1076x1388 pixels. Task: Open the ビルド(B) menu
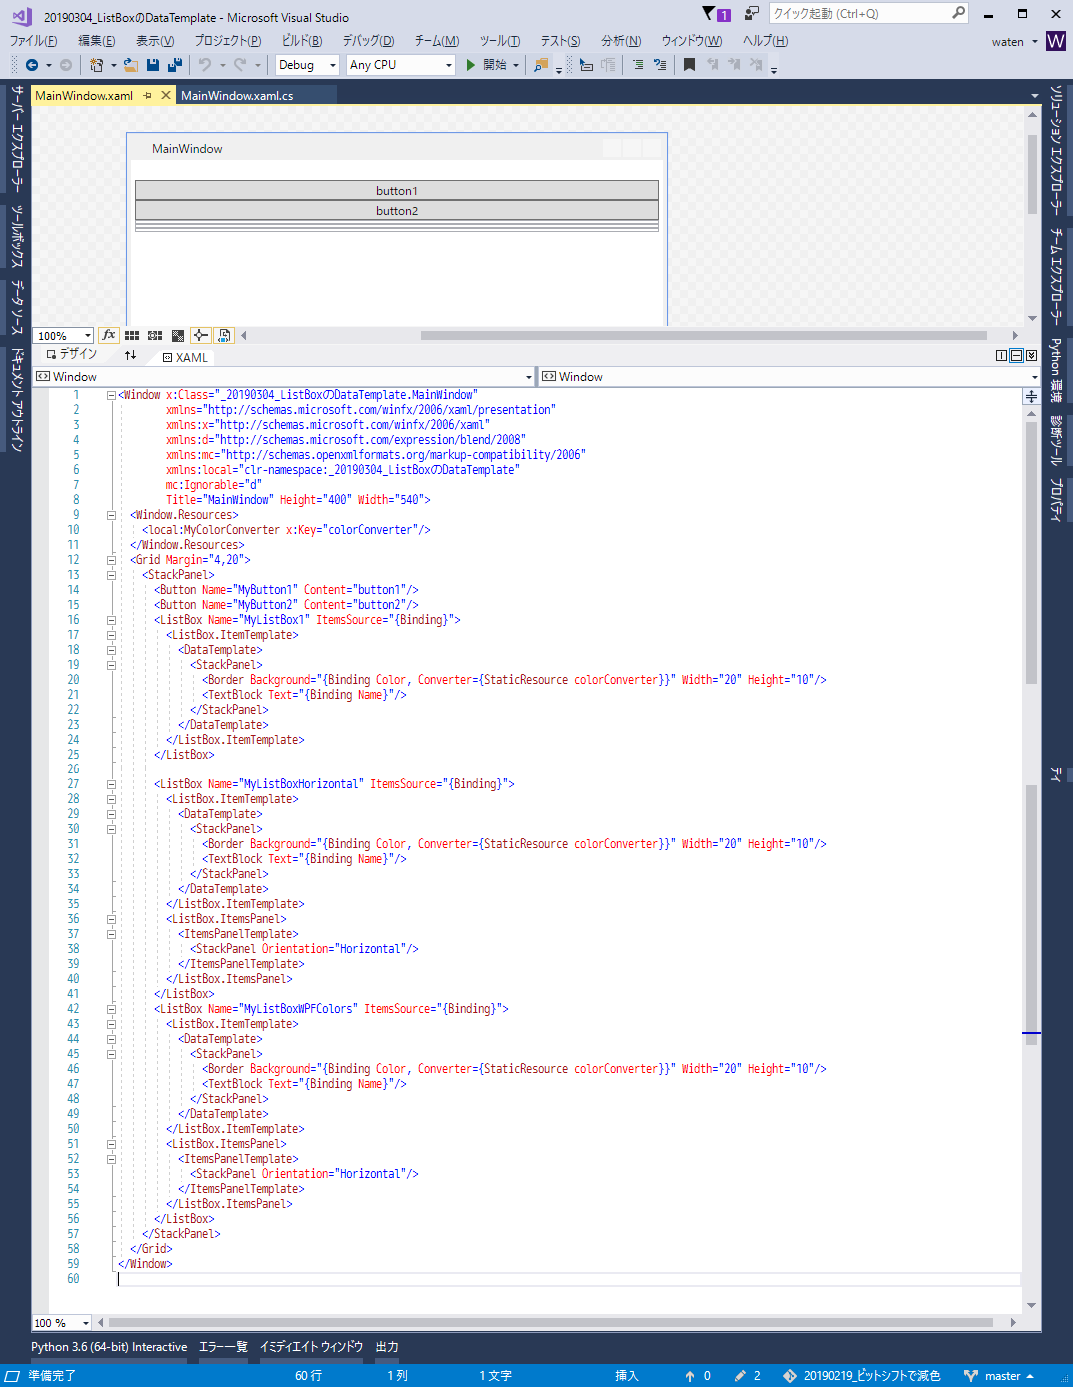click(302, 41)
